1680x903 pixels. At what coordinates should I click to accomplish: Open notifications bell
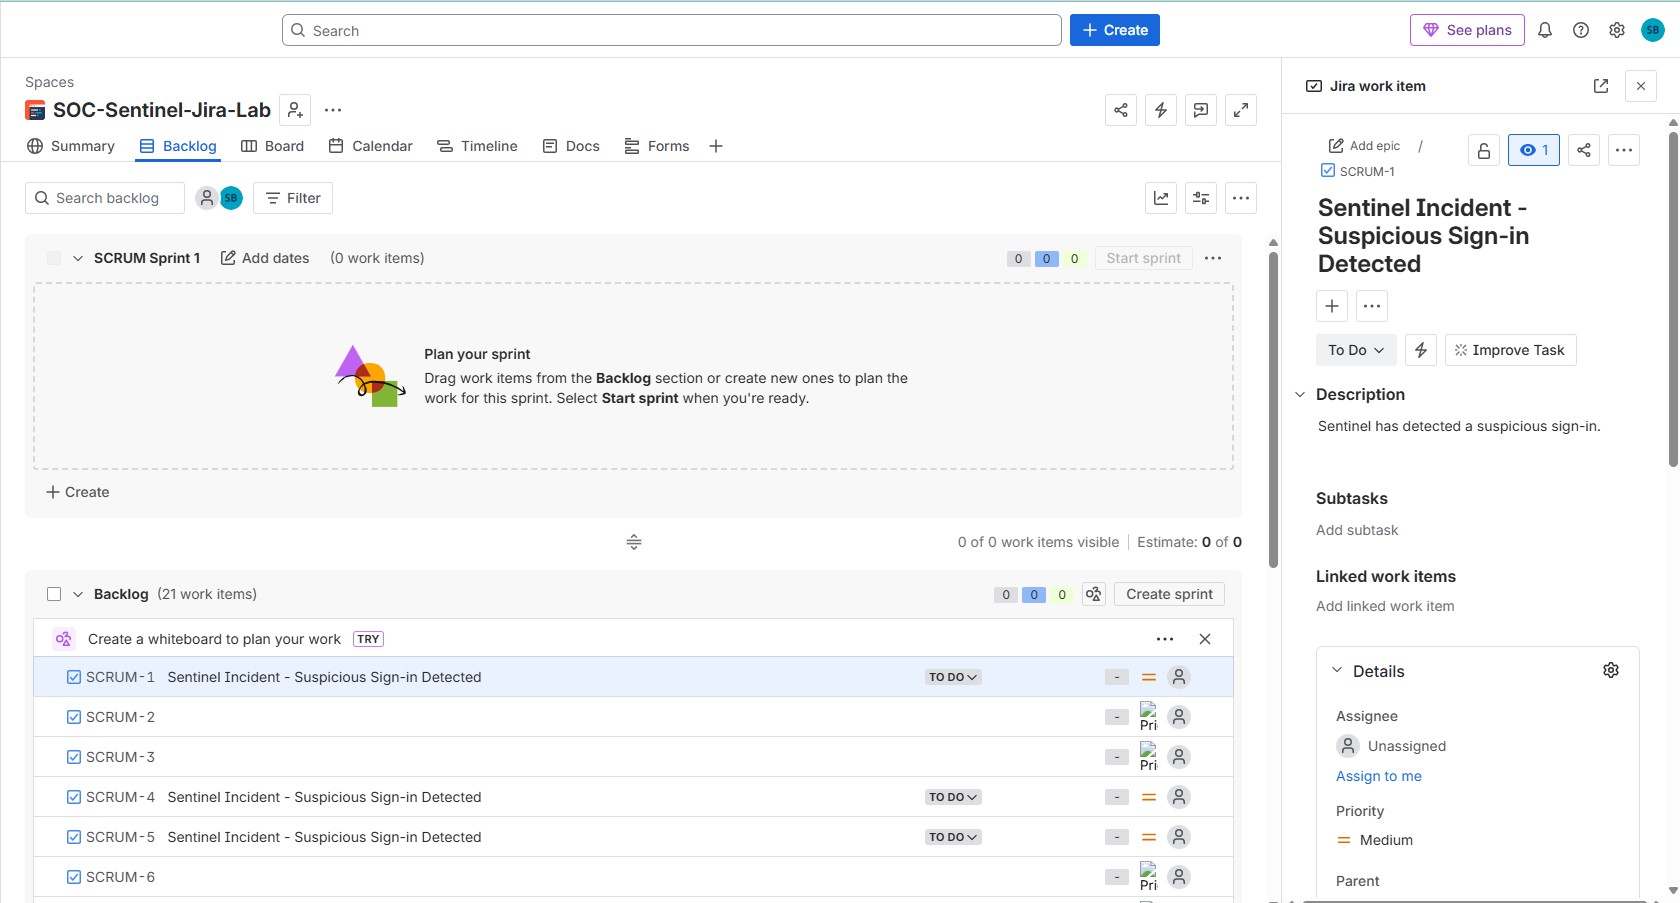tap(1545, 30)
